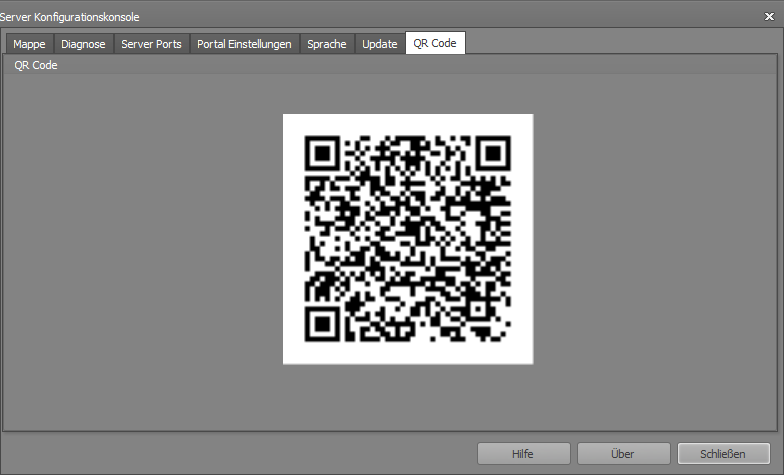The height and width of the screenshot is (475, 784).
Task: Close the Server Konfigurationskonsole window
Action: (770, 16)
